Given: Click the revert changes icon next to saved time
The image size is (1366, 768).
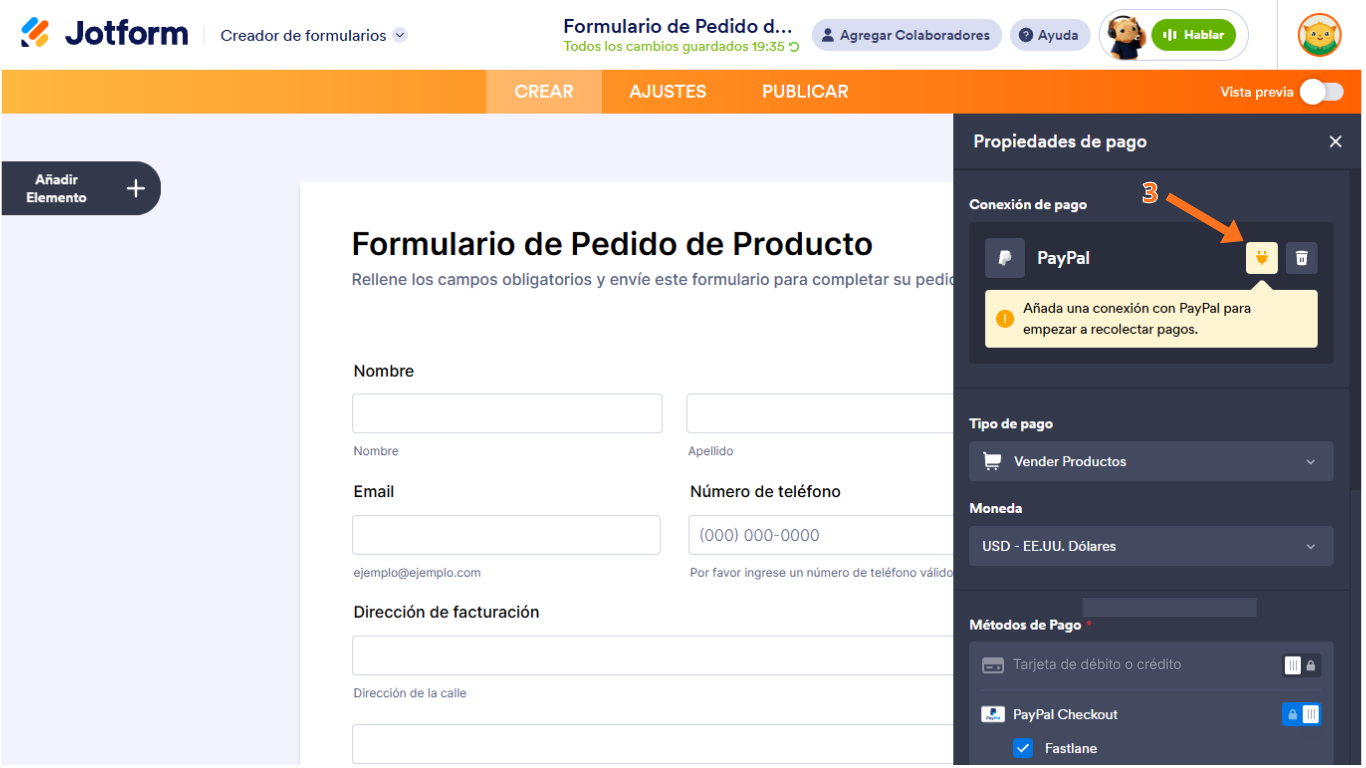Looking at the screenshot, I should pyautogui.click(x=795, y=47).
